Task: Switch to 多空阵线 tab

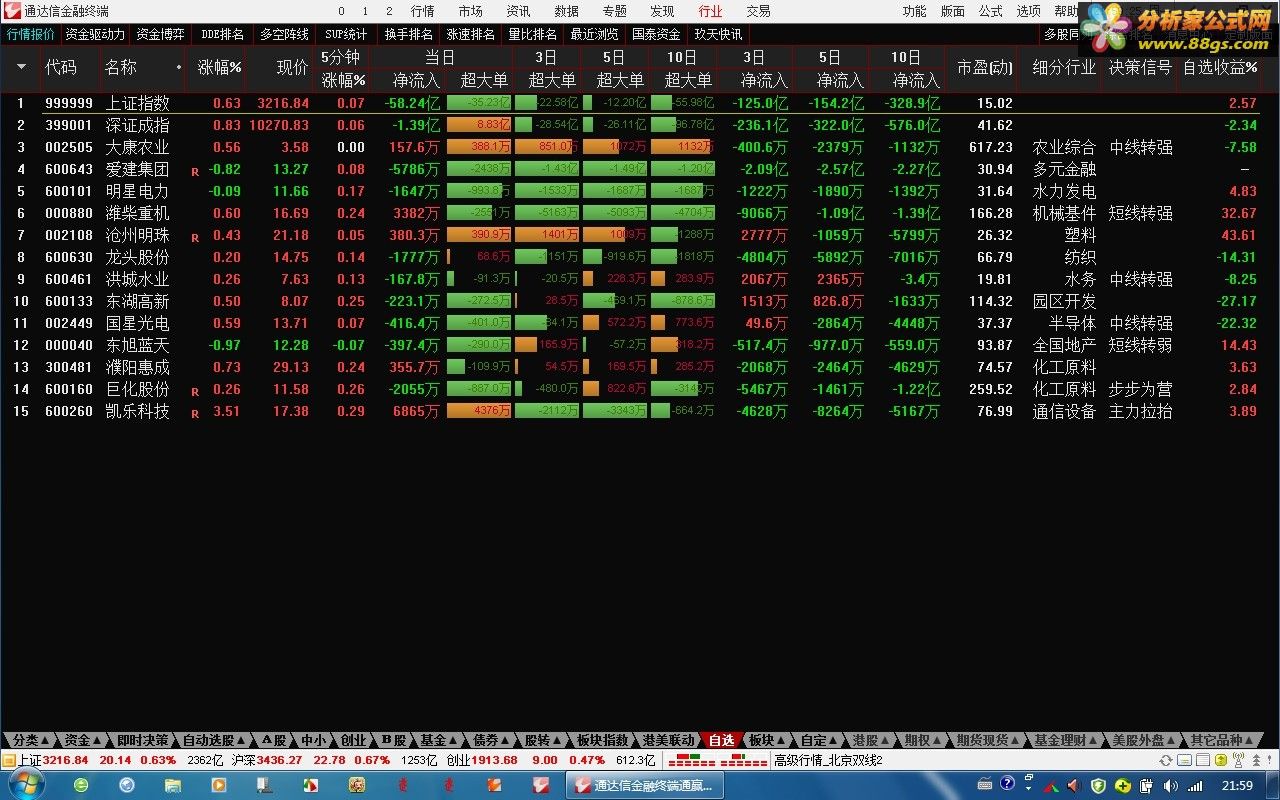Action: click(x=284, y=34)
